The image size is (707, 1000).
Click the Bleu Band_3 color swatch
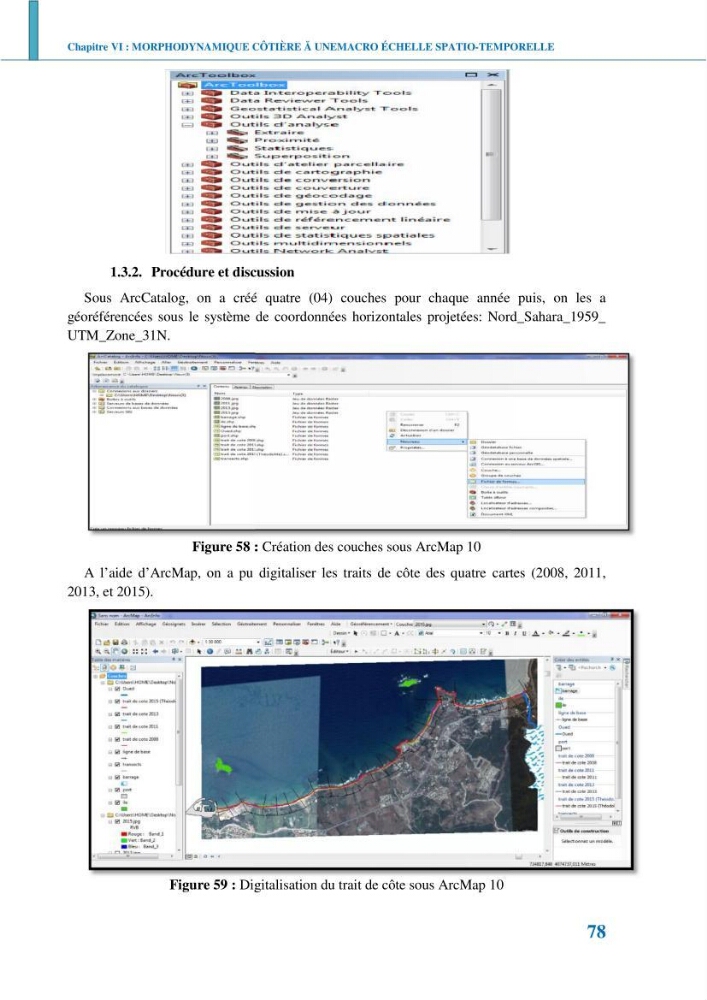[x=124, y=846]
